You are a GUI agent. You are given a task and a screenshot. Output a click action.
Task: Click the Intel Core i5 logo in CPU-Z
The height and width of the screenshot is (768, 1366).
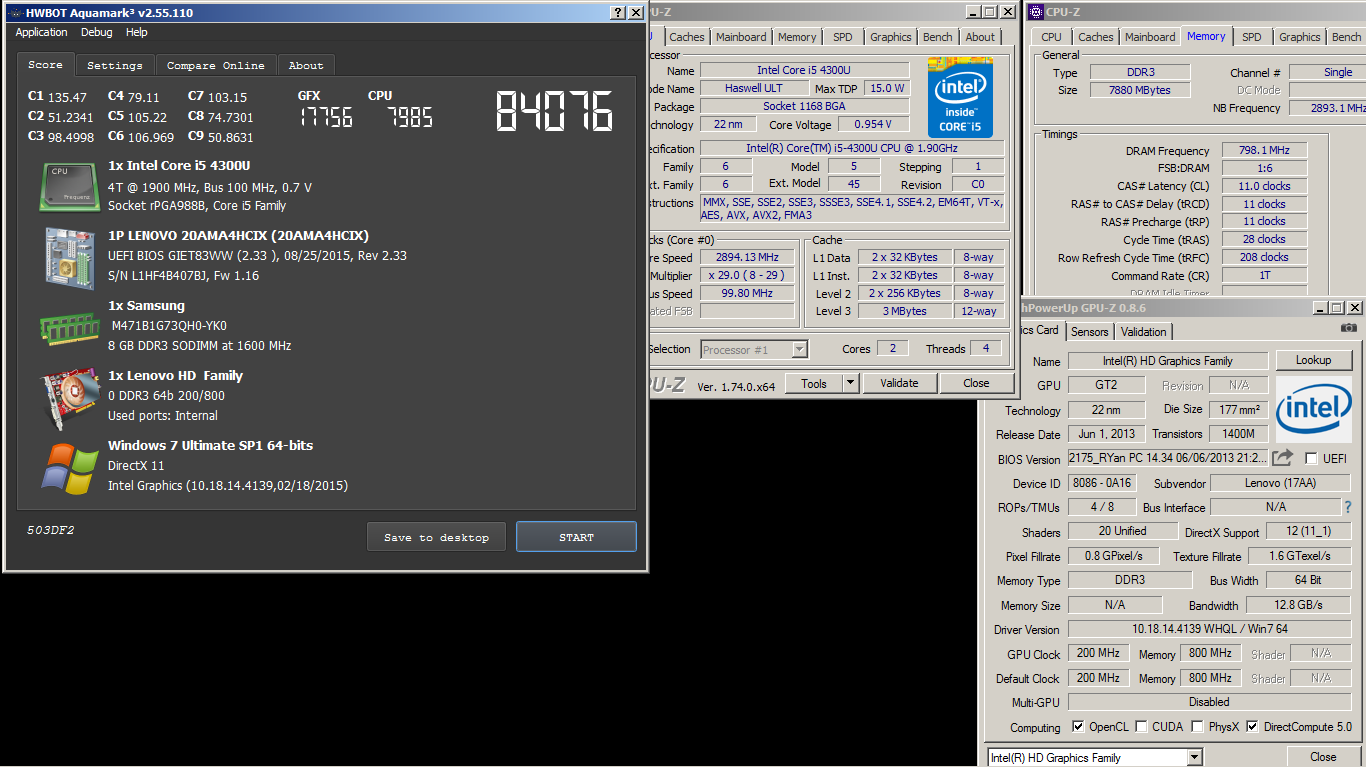click(960, 98)
